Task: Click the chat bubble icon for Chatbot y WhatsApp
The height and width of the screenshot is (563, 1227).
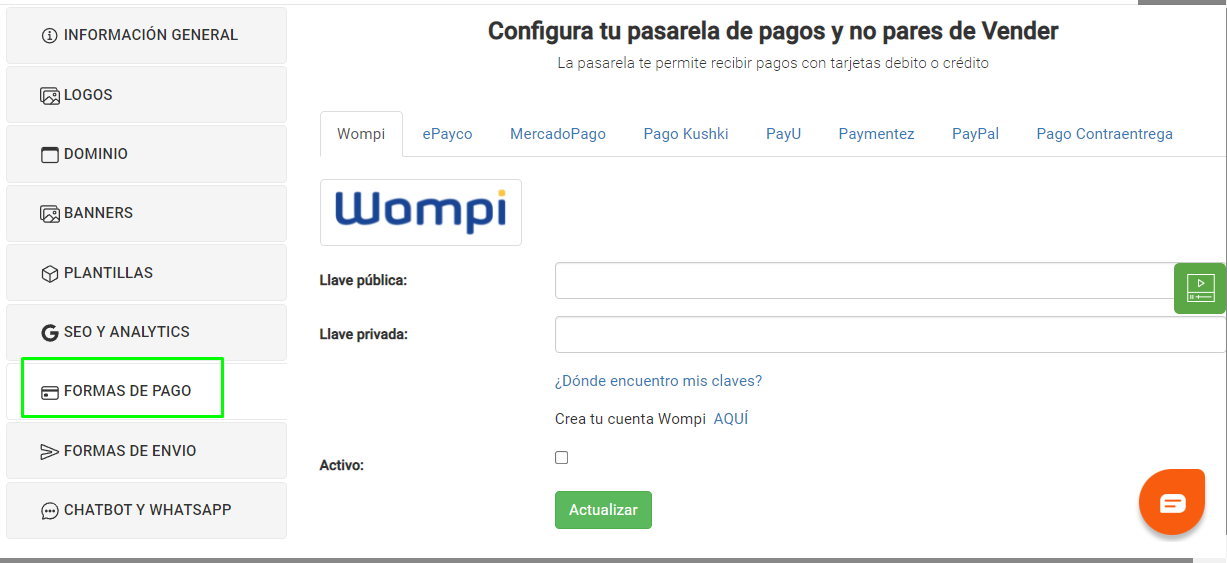Action: pos(50,511)
